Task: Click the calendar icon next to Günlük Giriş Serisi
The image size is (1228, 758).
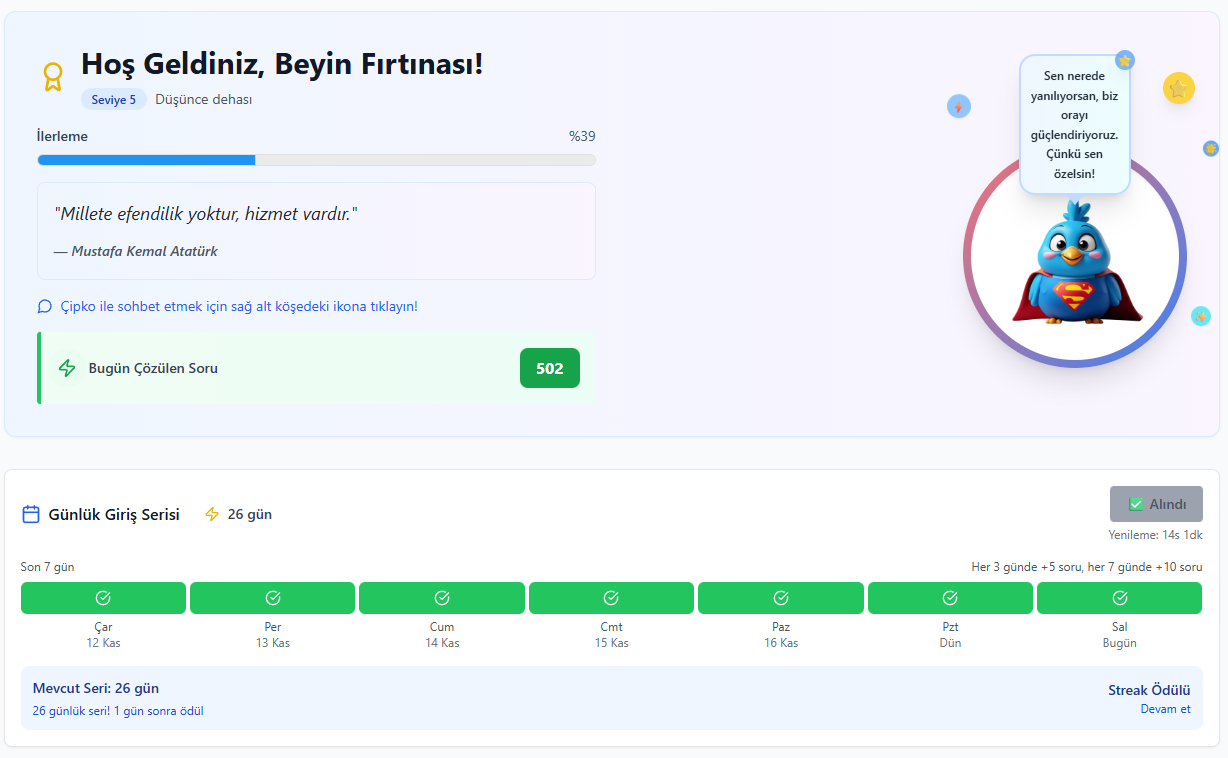Action: point(31,515)
